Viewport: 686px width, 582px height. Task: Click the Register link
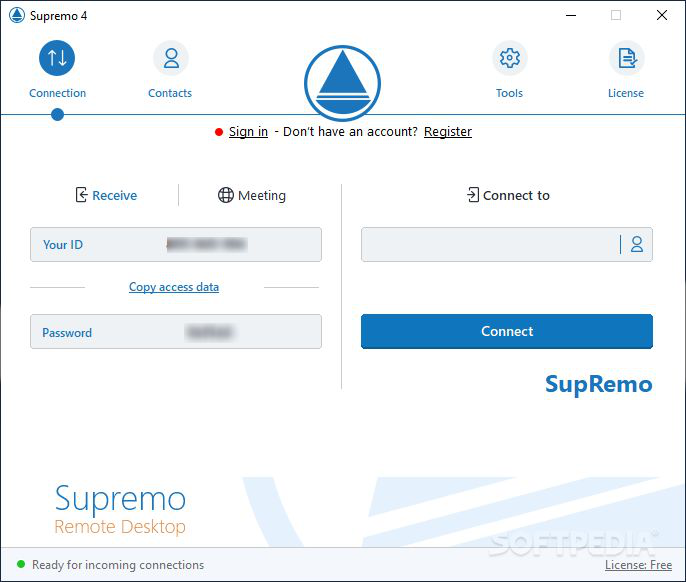(x=448, y=132)
